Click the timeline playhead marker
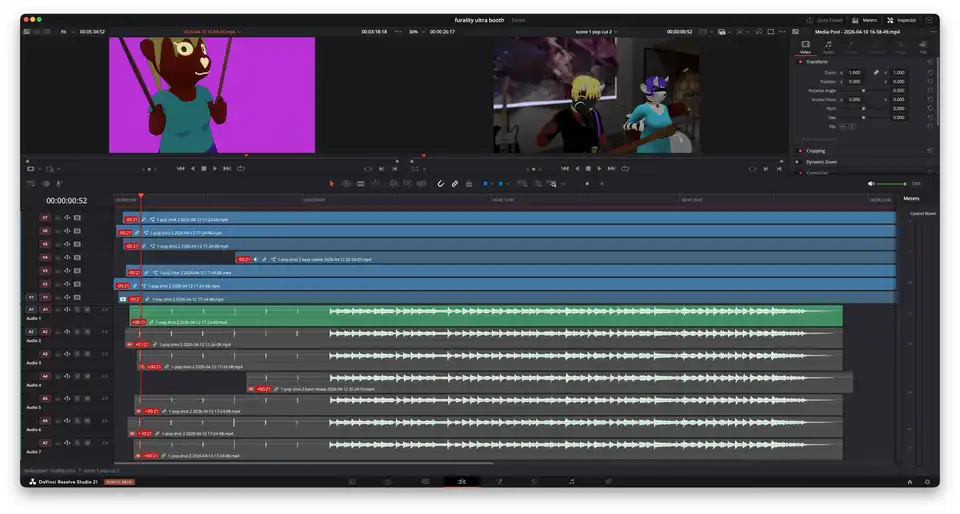This screenshot has width=960, height=514. click(141, 196)
